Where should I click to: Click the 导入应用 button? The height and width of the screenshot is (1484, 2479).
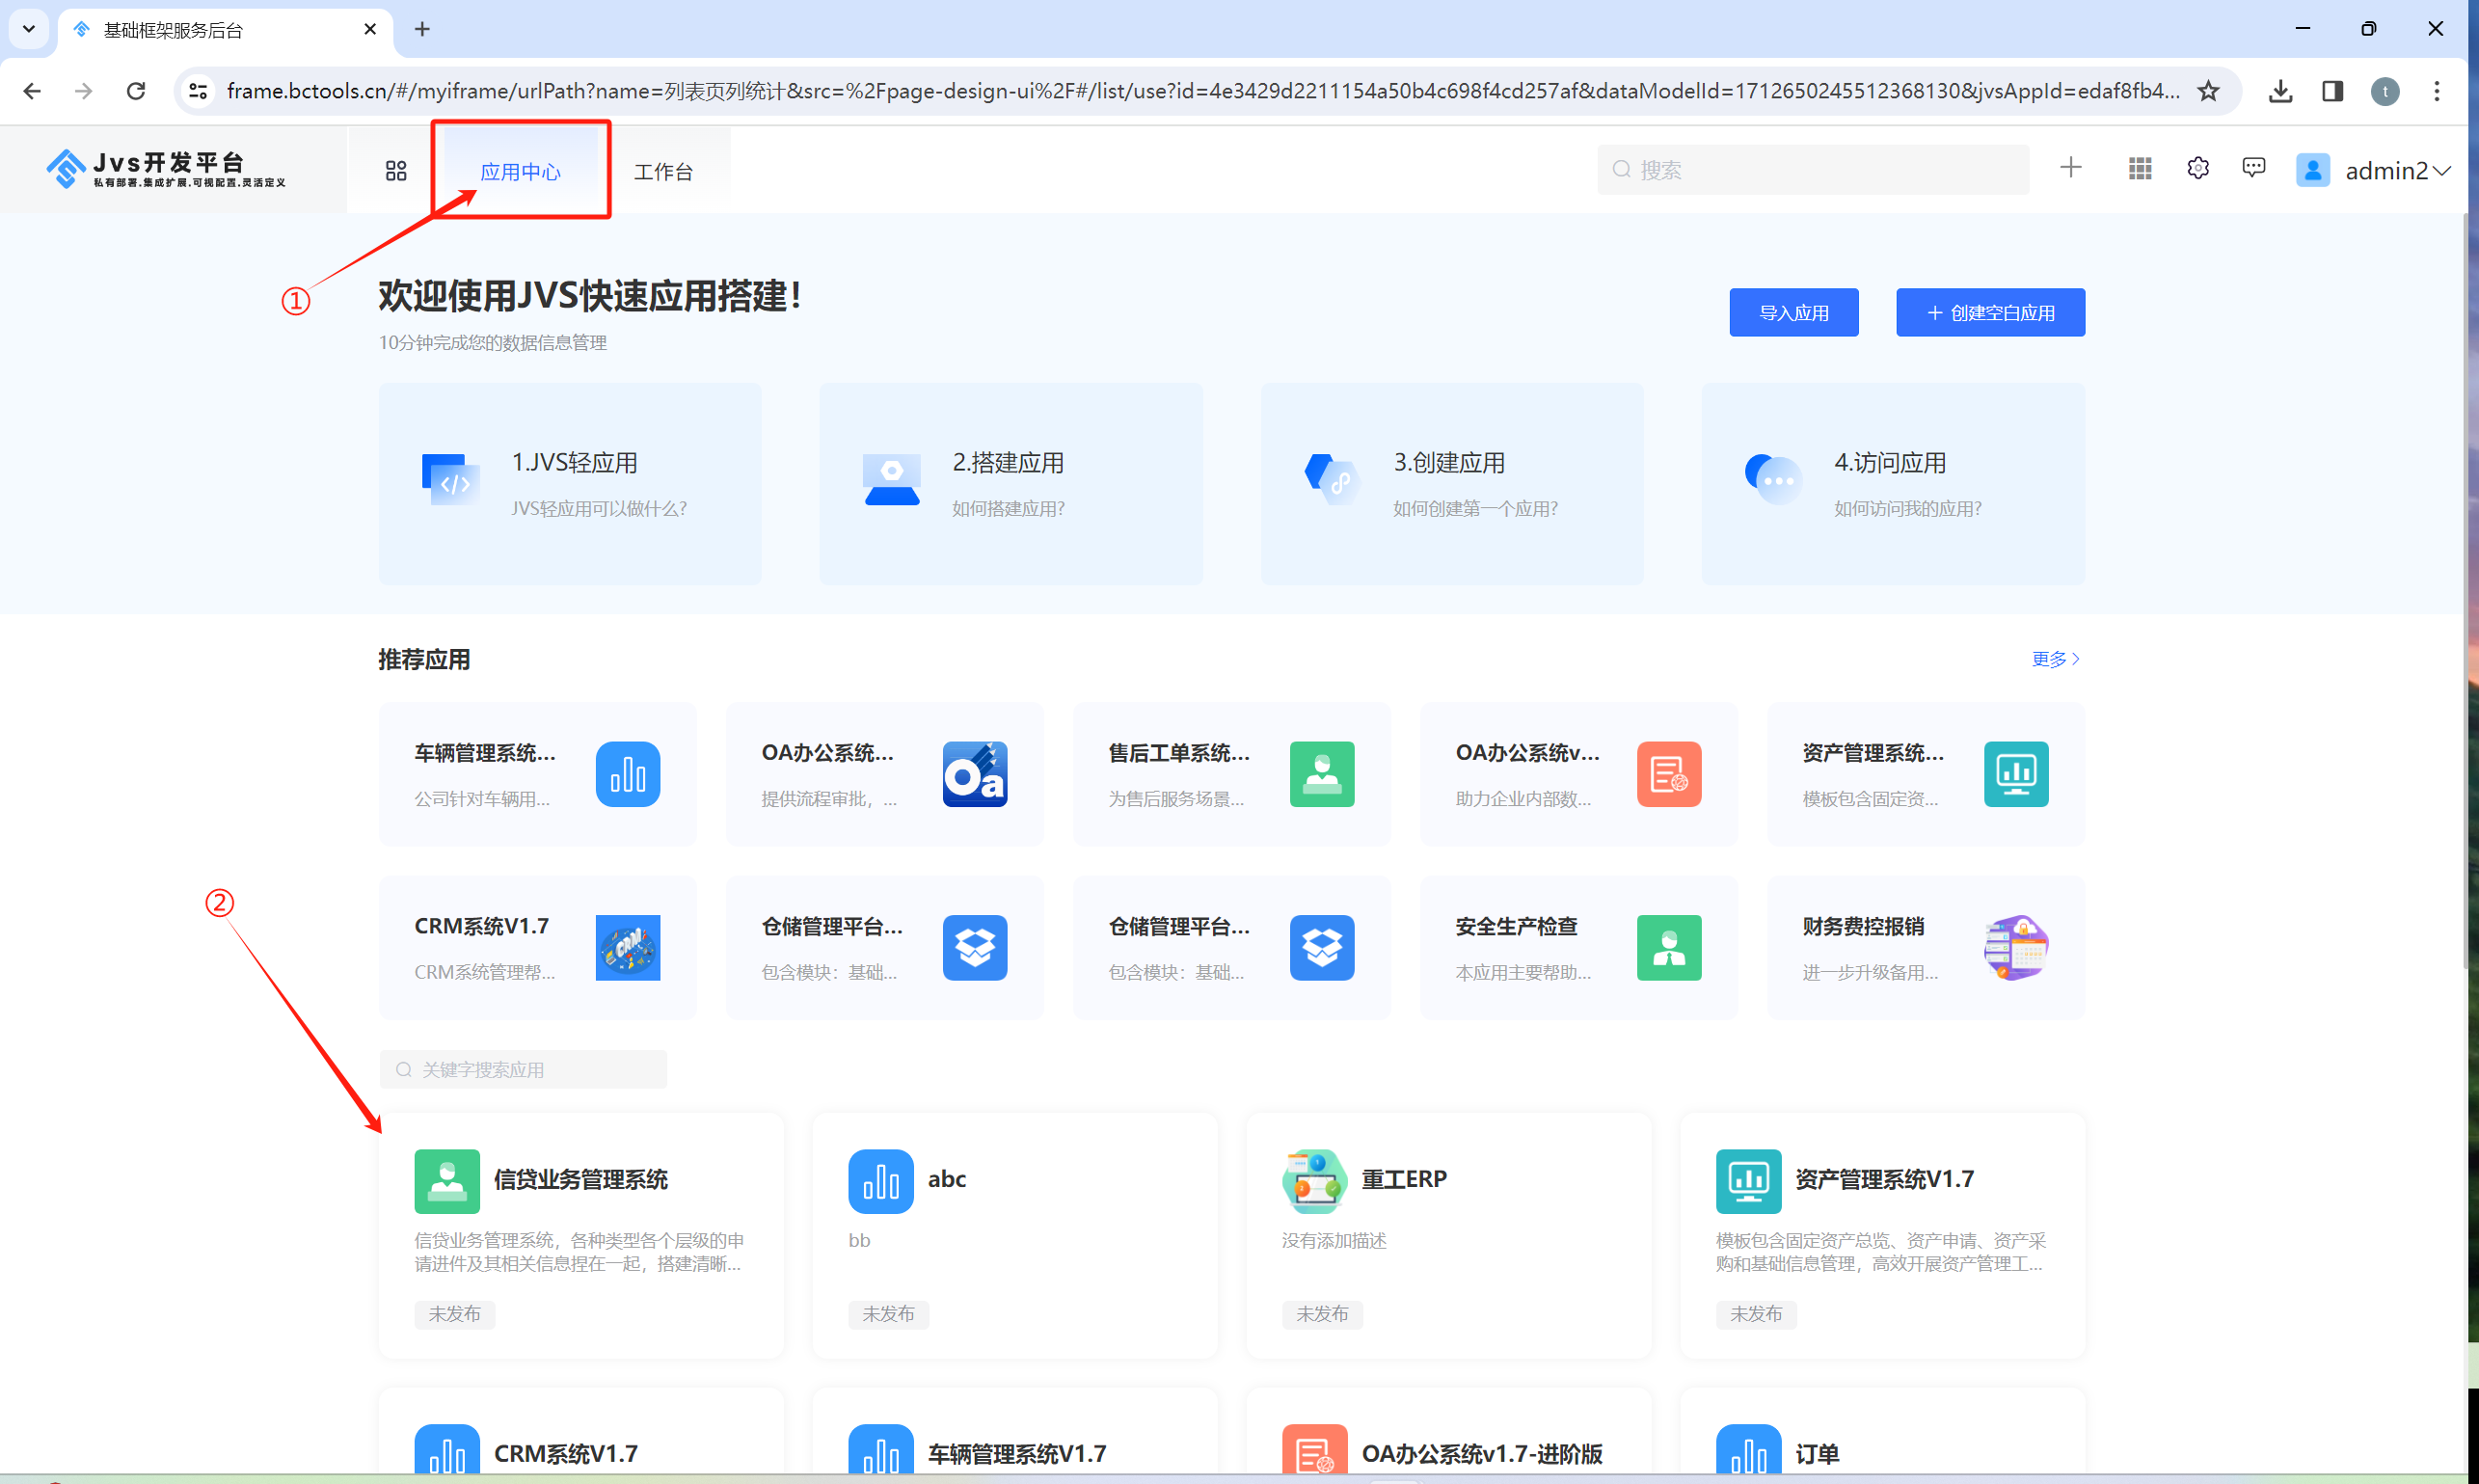coord(1794,313)
